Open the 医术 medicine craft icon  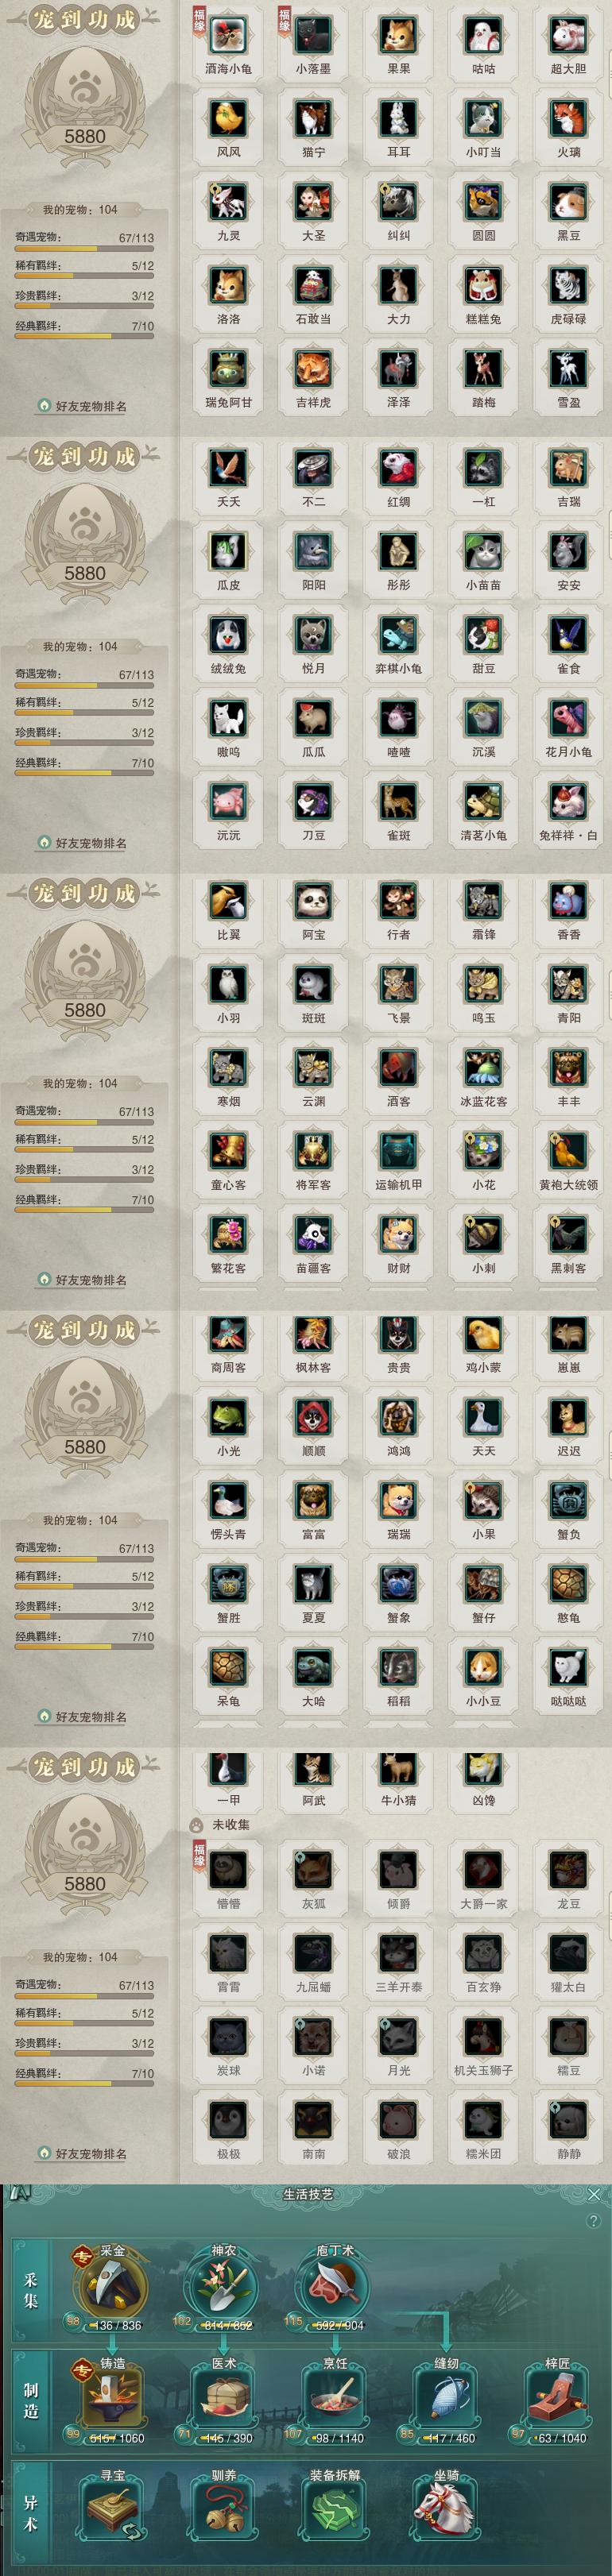pyautogui.click(x=223, y=2399)
